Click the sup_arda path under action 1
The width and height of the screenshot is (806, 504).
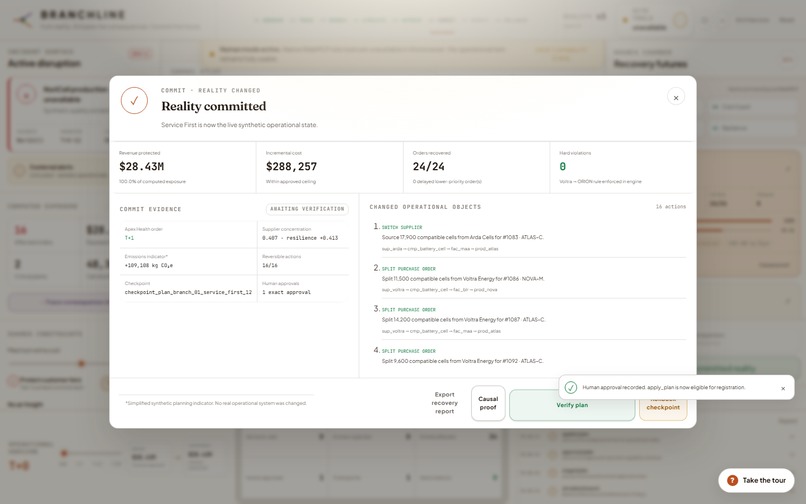439,249
